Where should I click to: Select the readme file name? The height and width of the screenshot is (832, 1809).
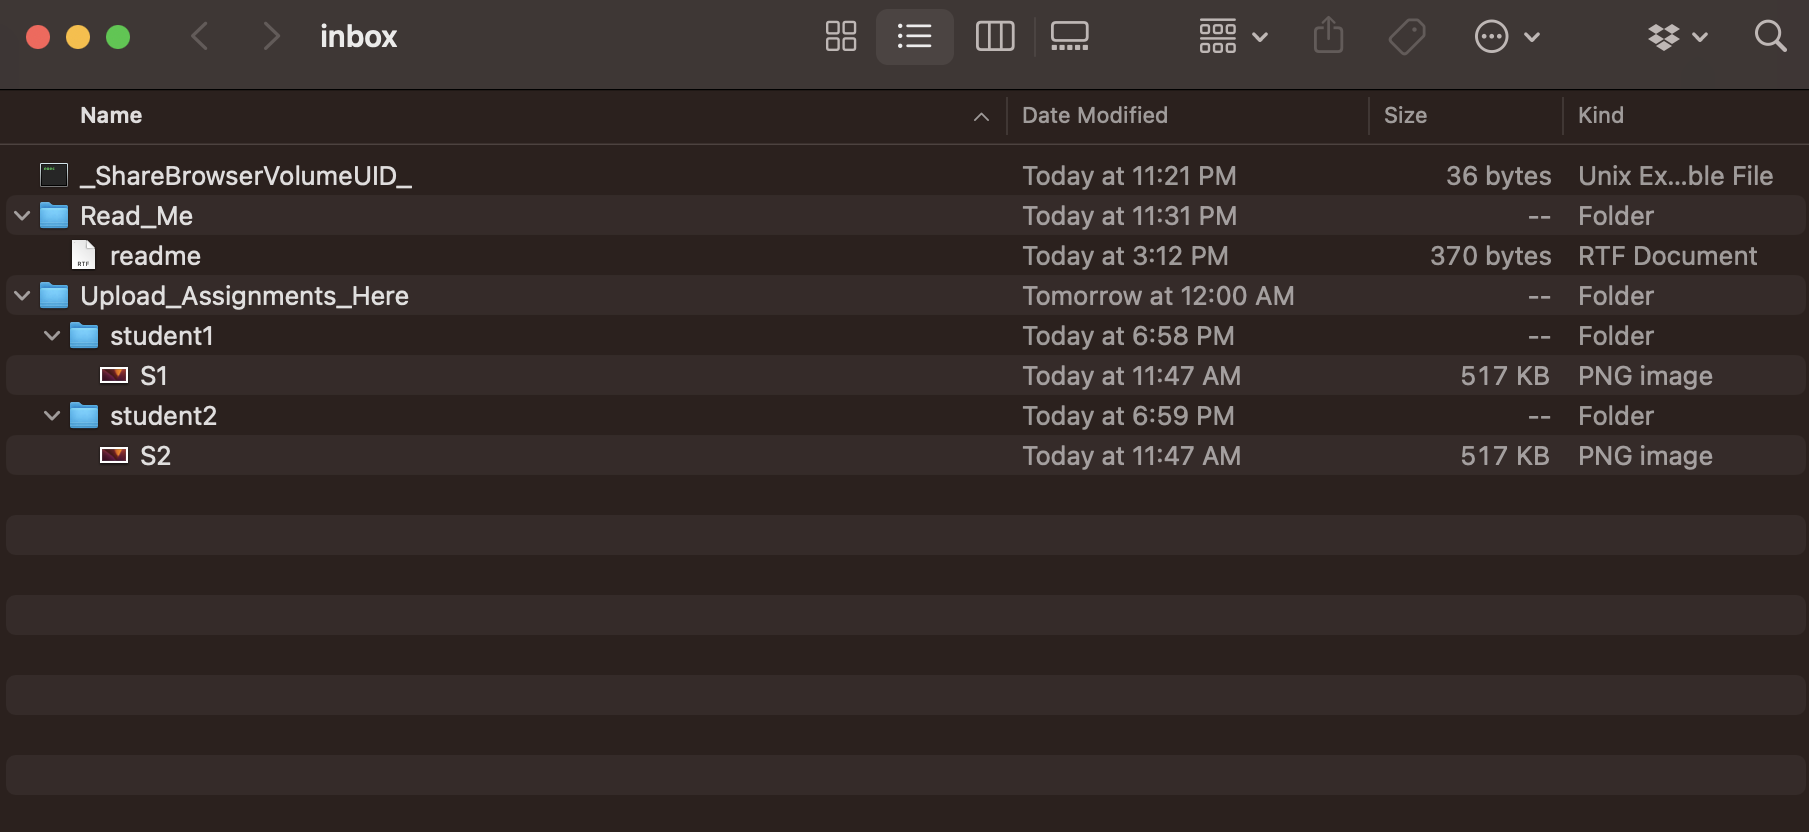click(x=155, y=256)
